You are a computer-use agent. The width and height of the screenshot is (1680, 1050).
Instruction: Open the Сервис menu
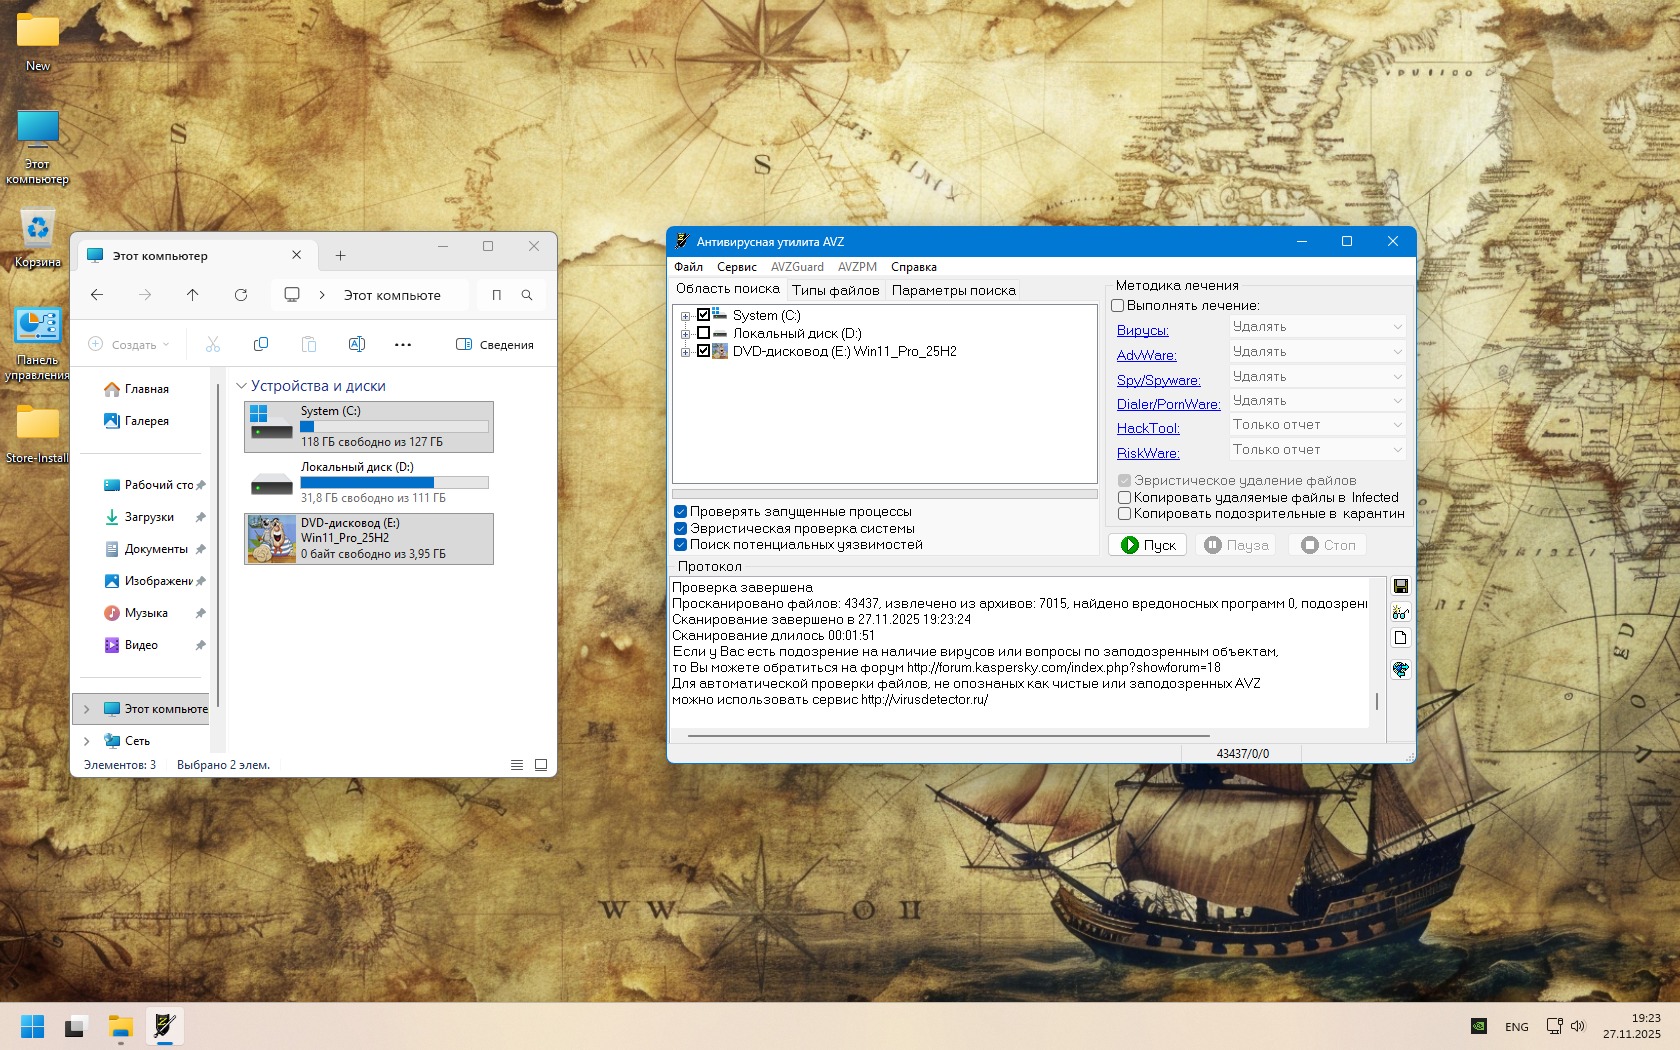736,267
